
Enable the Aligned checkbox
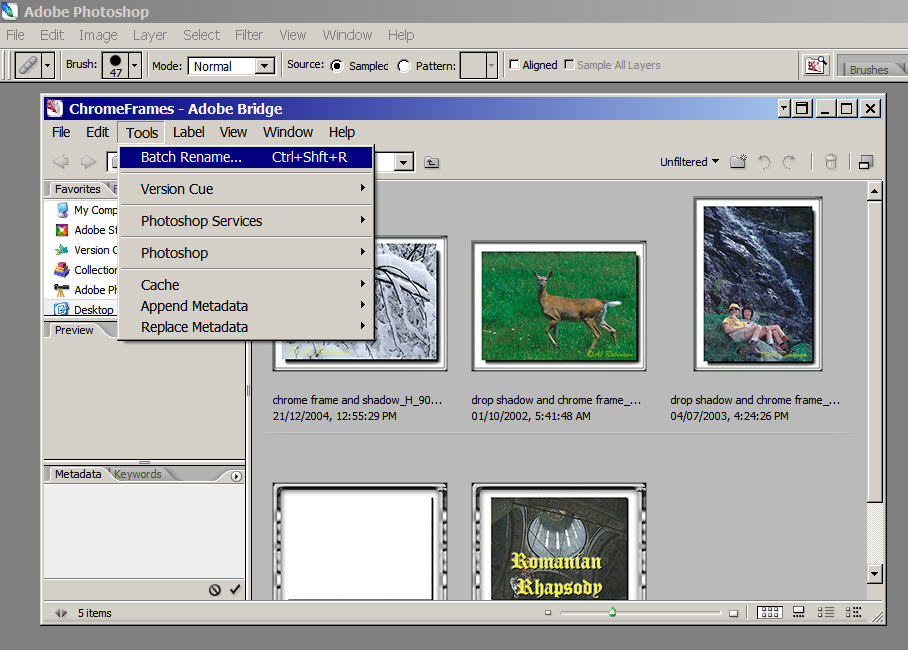(x=514, y=65)
